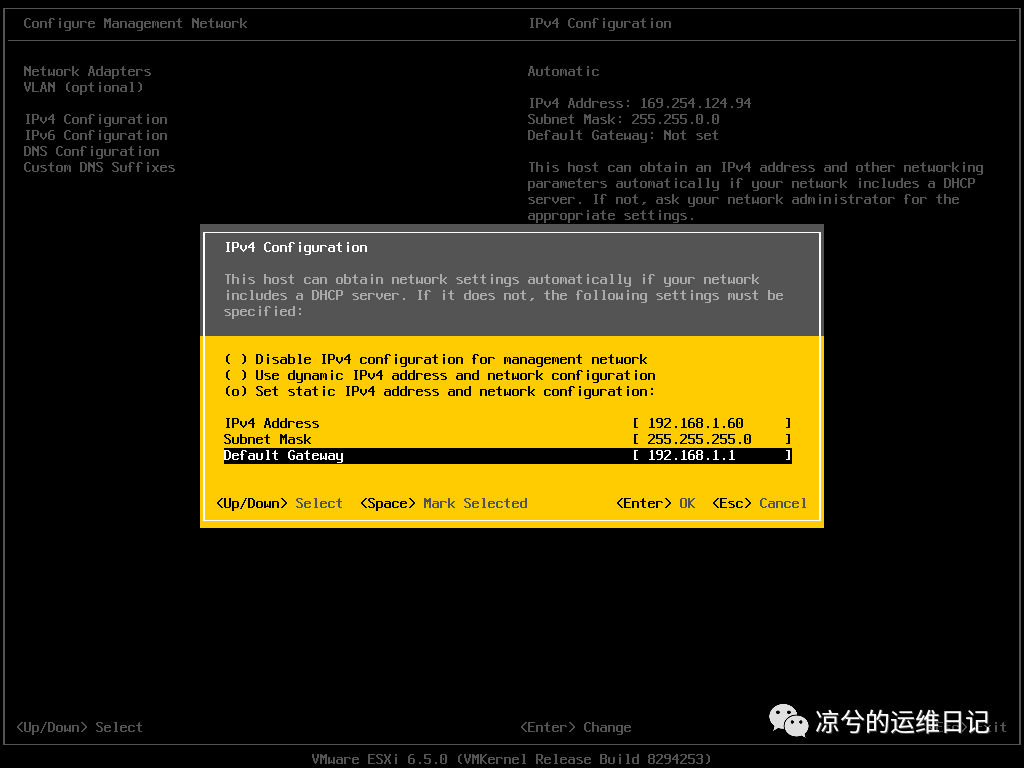Click Space Mark Selected hint
The height and width of the screenshot is (768, 1024).
click(443, 504)
